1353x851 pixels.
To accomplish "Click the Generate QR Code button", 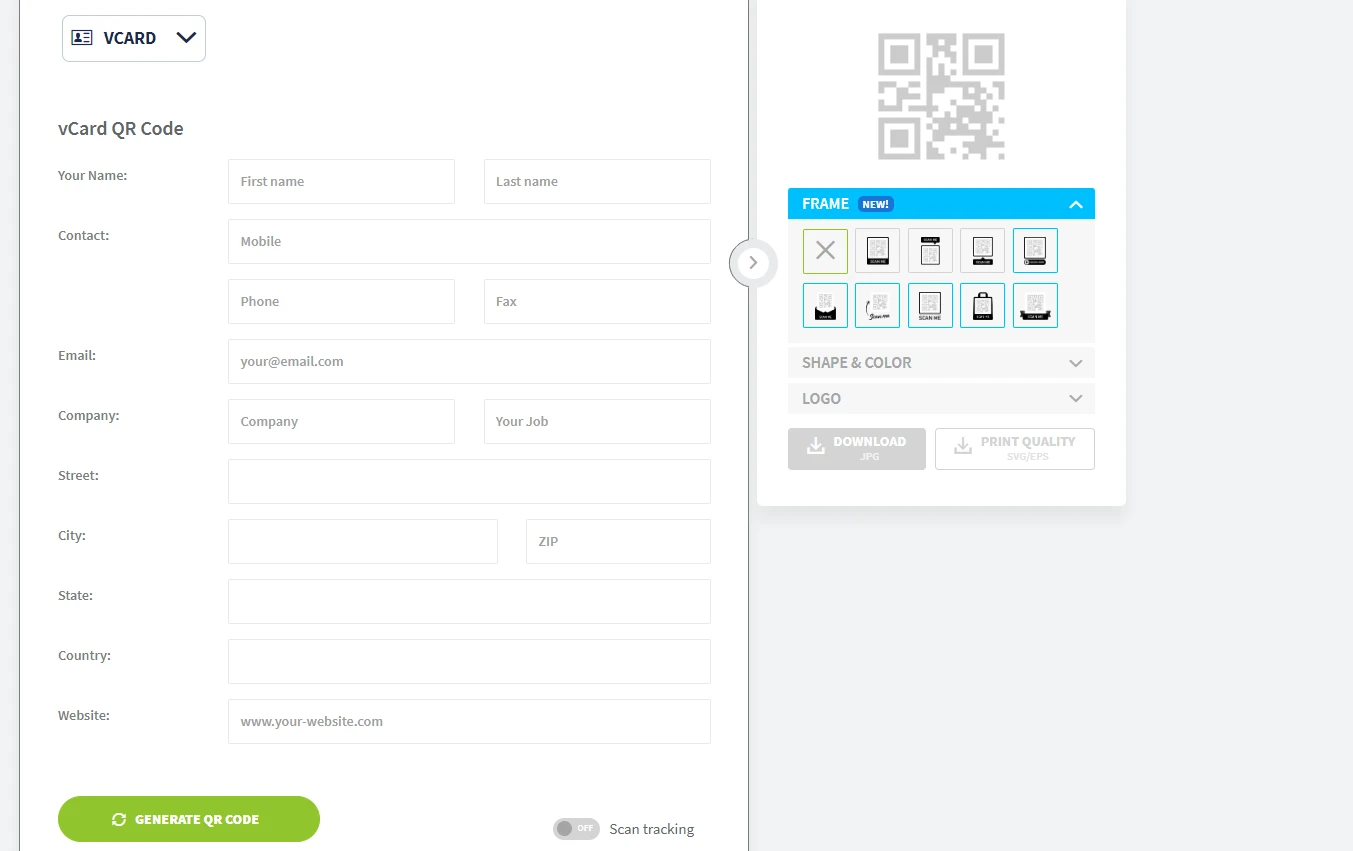I will 189,819.
